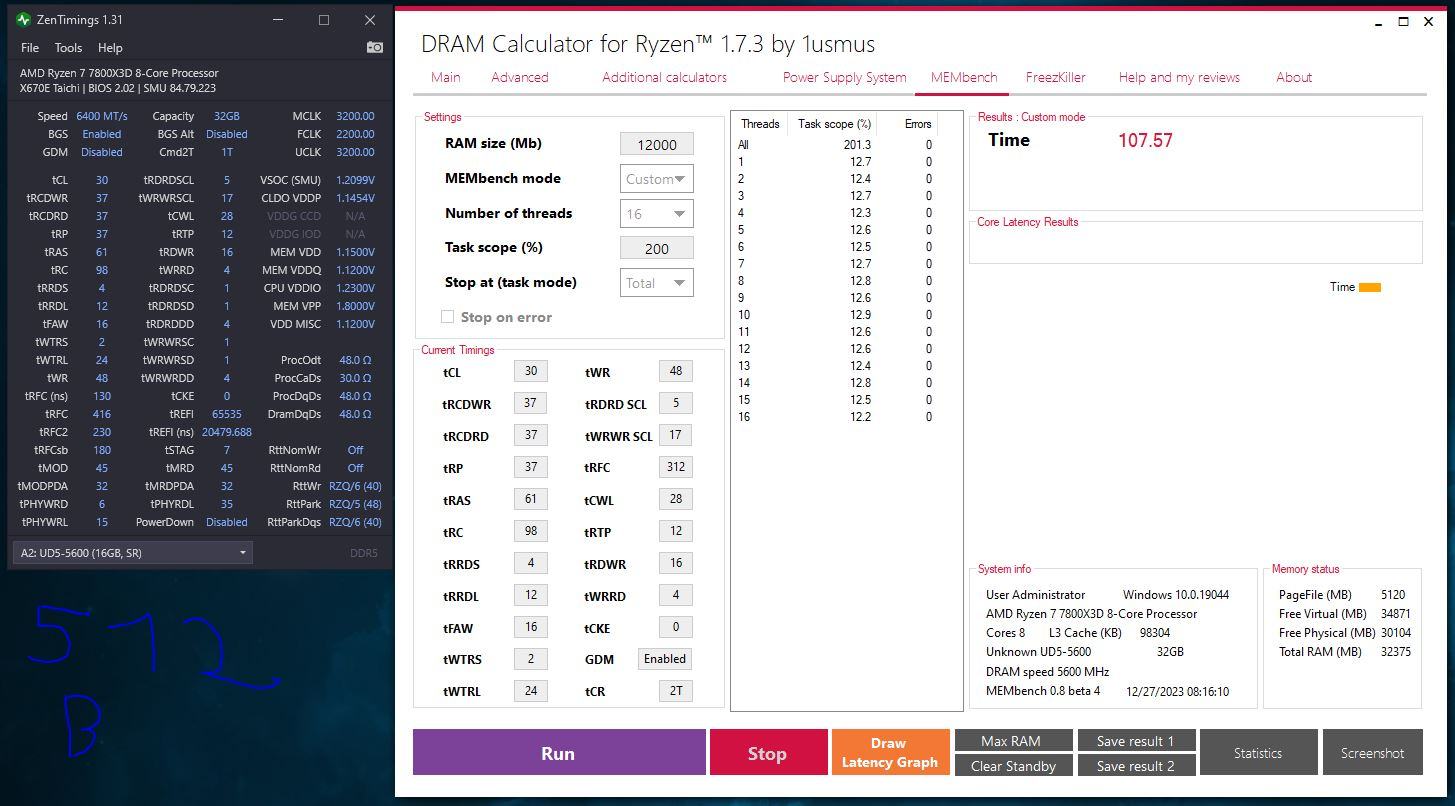Open the Help and my reviews tab

point(1179,77)
